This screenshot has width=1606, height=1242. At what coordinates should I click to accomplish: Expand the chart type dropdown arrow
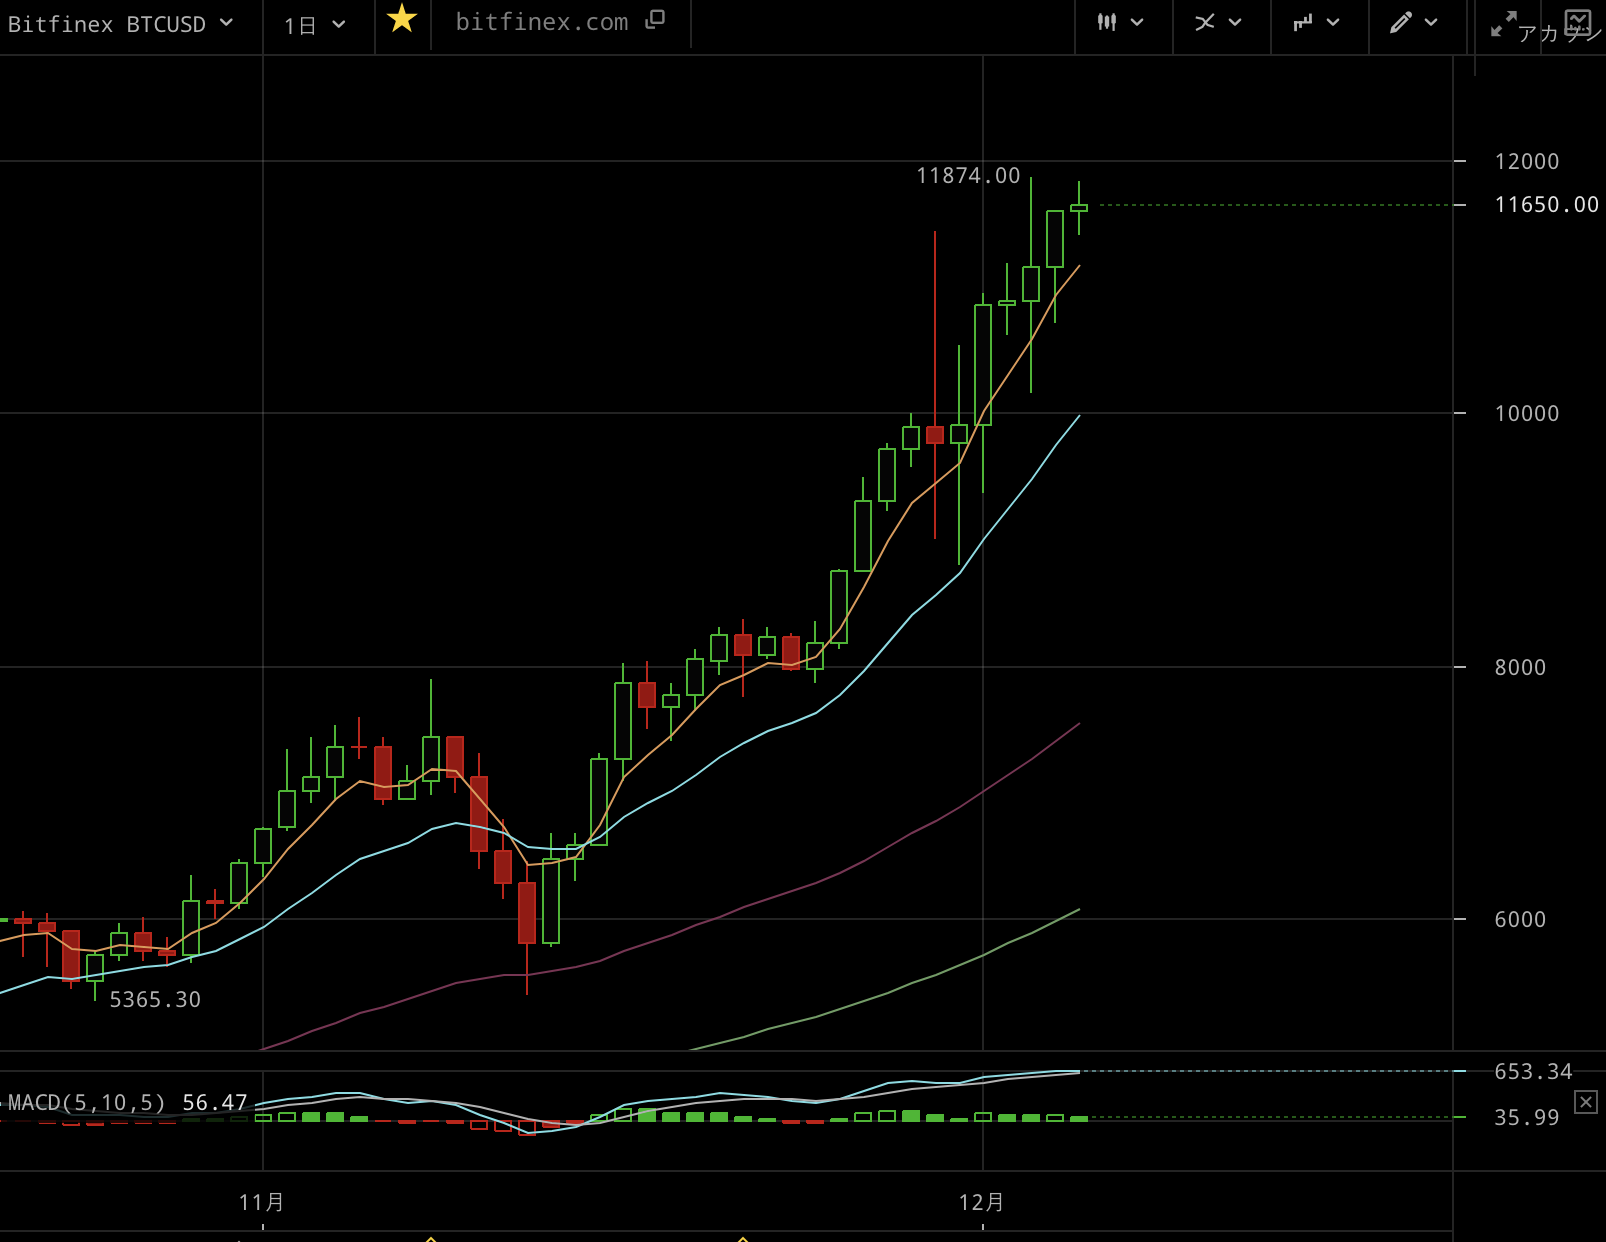[x=1137, y=22]
